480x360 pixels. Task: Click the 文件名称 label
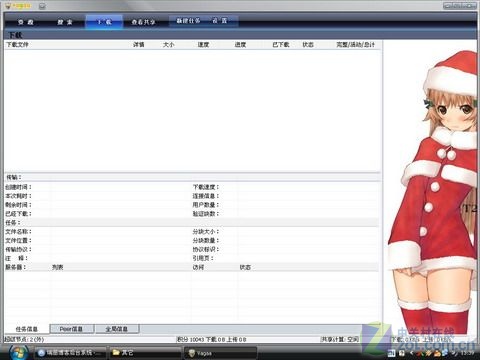(18, 231)
